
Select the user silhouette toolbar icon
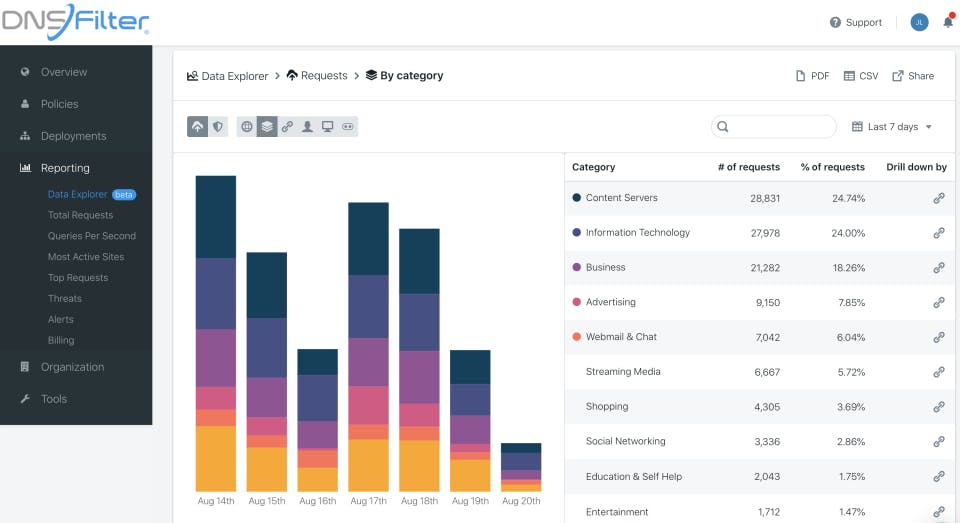[x=307, y=127]
